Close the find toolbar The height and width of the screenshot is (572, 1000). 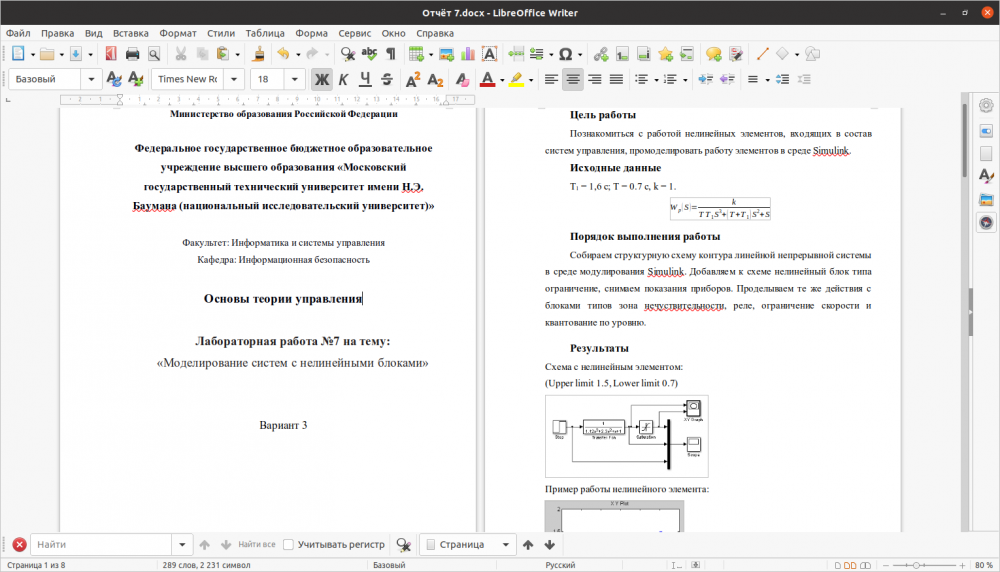pos(19,544)
